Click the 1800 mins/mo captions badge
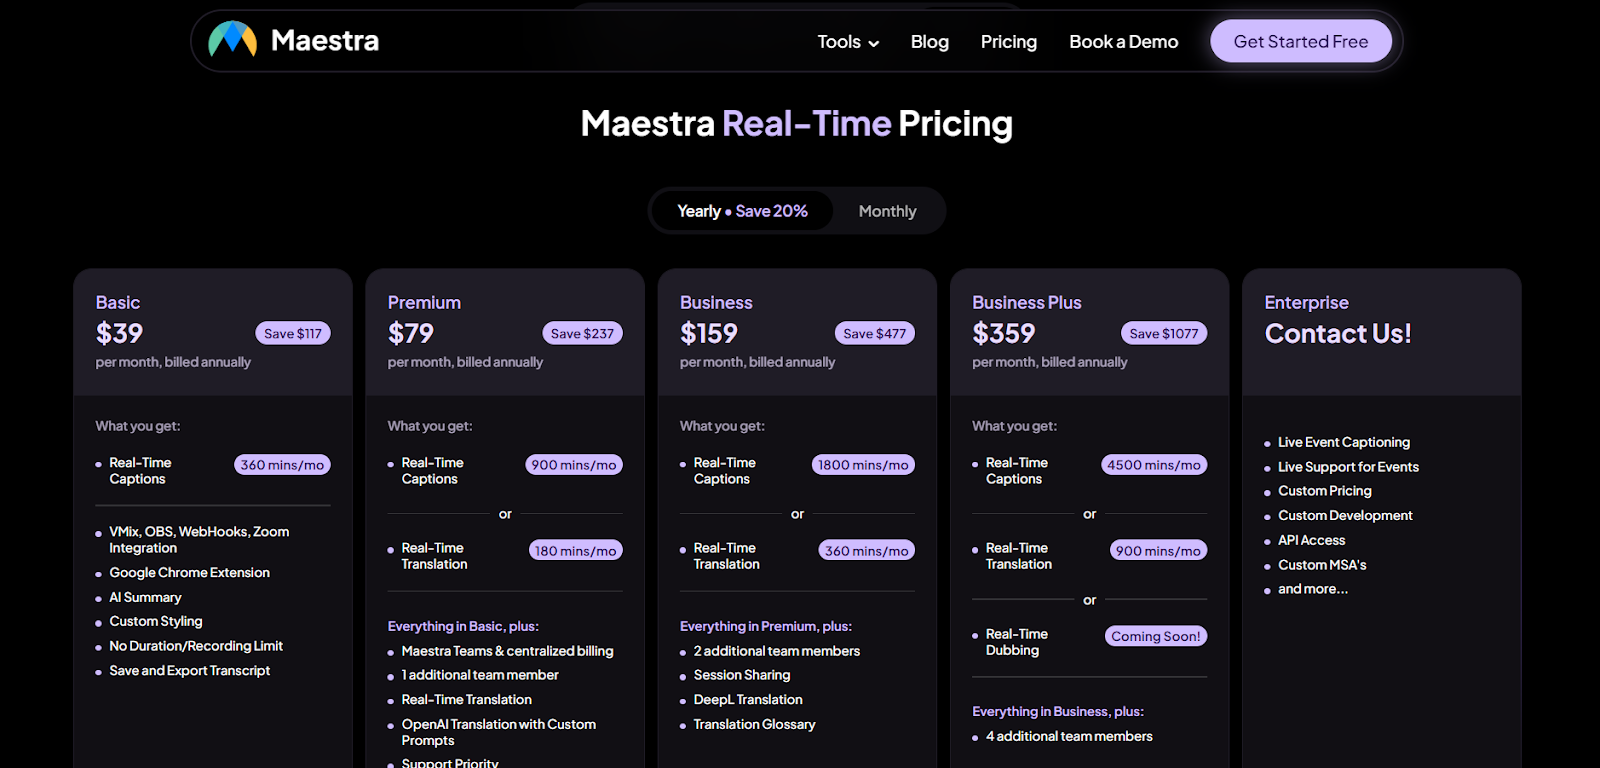This screenshot has height=768, width=1600. (x=863, y=465)
